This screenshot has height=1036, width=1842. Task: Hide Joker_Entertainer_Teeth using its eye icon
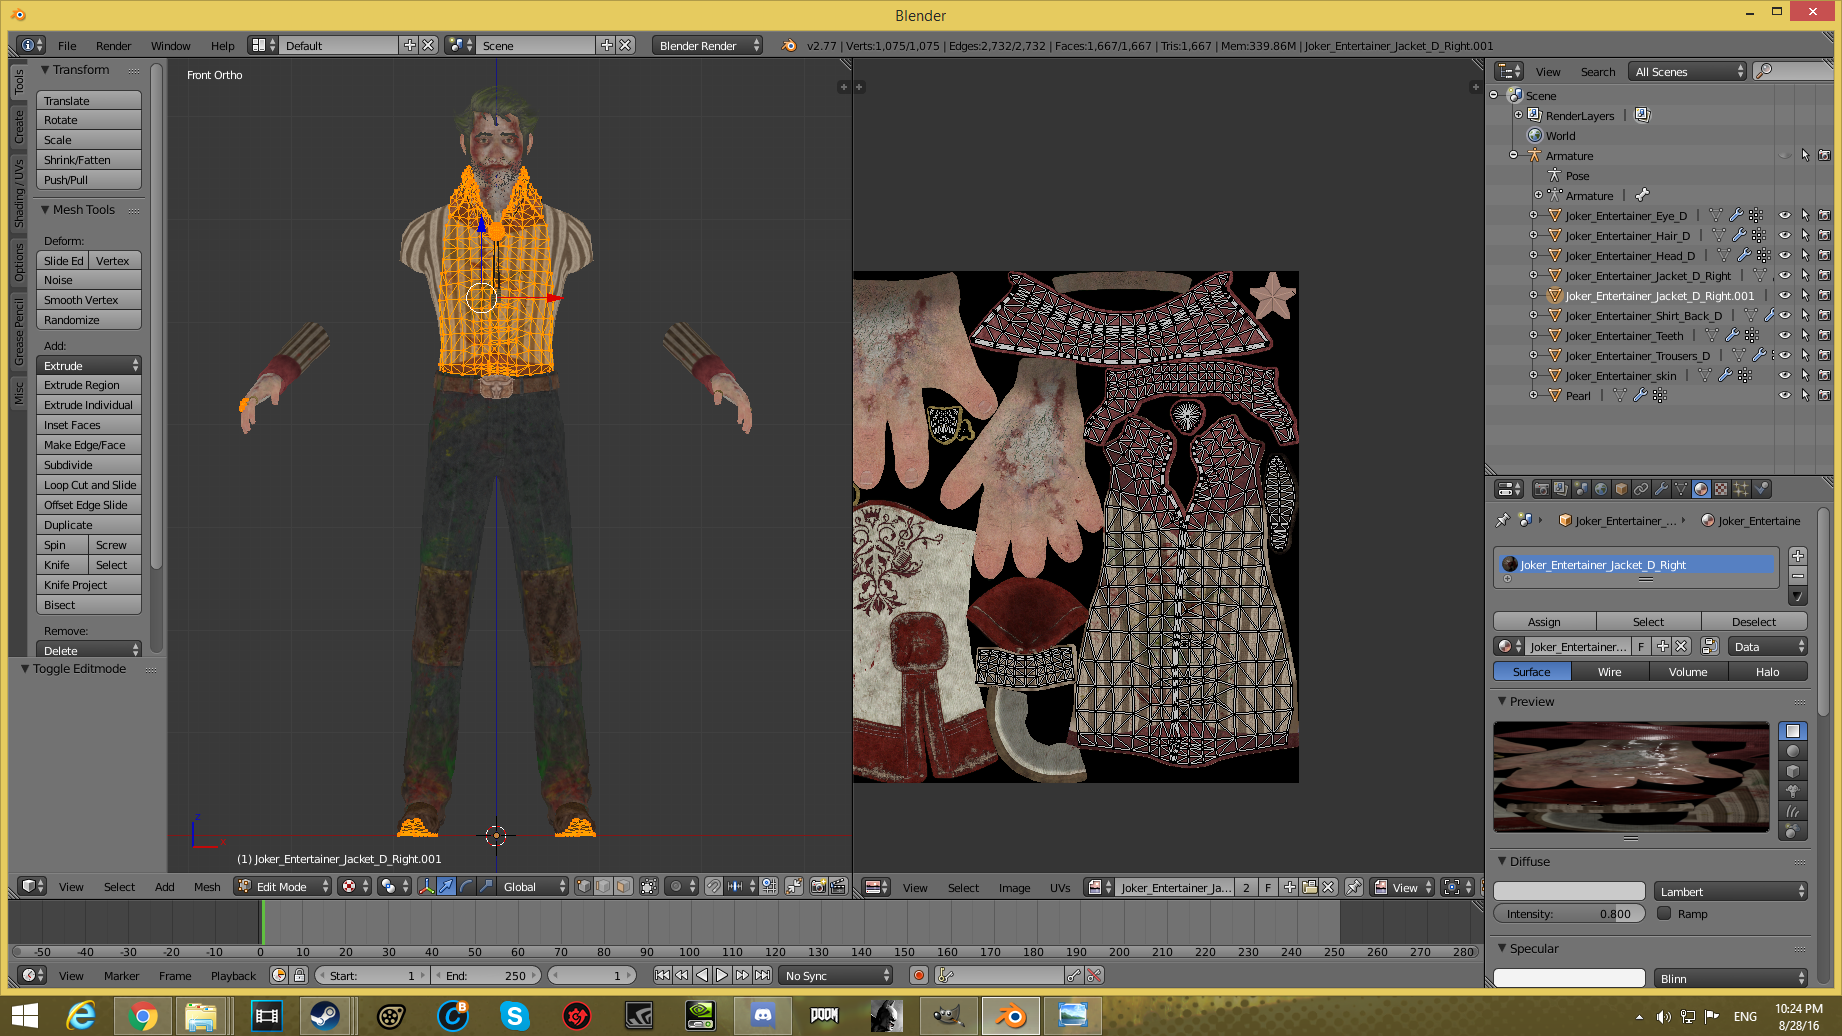pos(1784,335)
